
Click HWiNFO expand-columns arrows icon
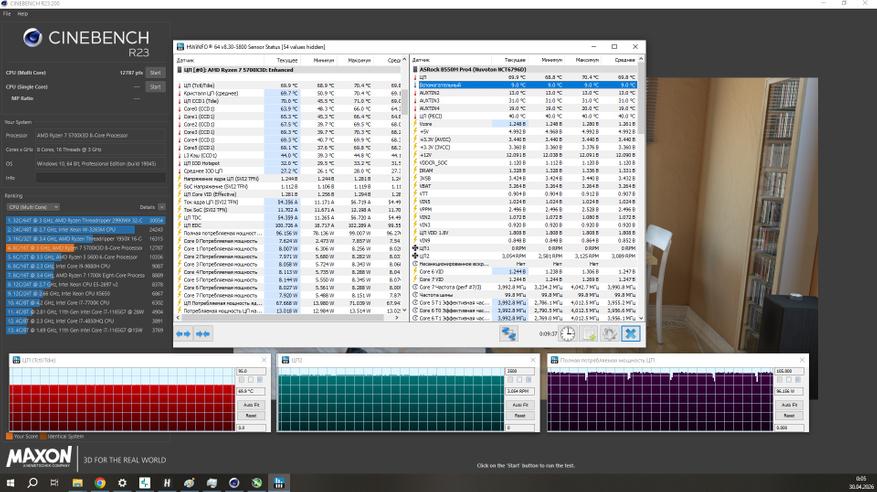click(183, 334)
